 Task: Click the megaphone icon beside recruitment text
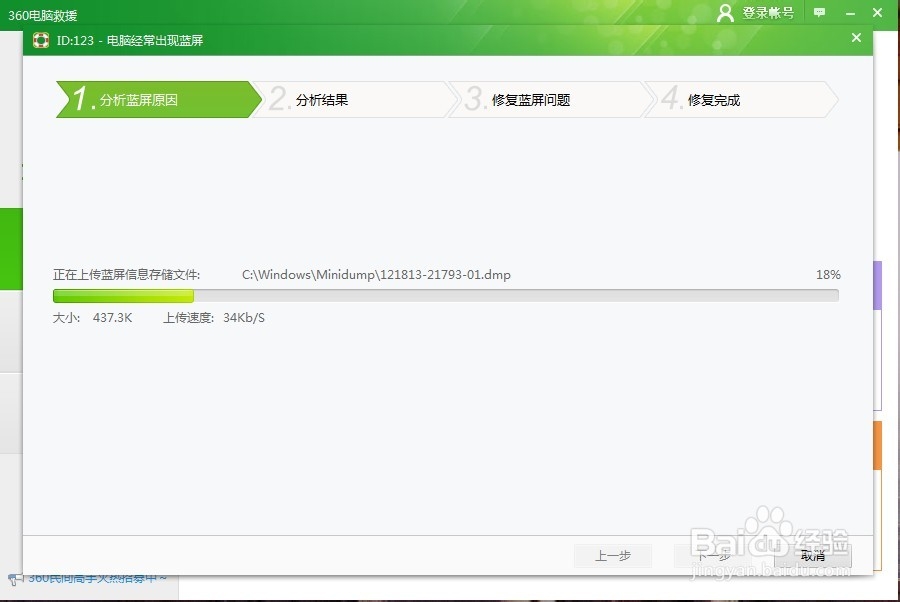click(x=14, y=577)
